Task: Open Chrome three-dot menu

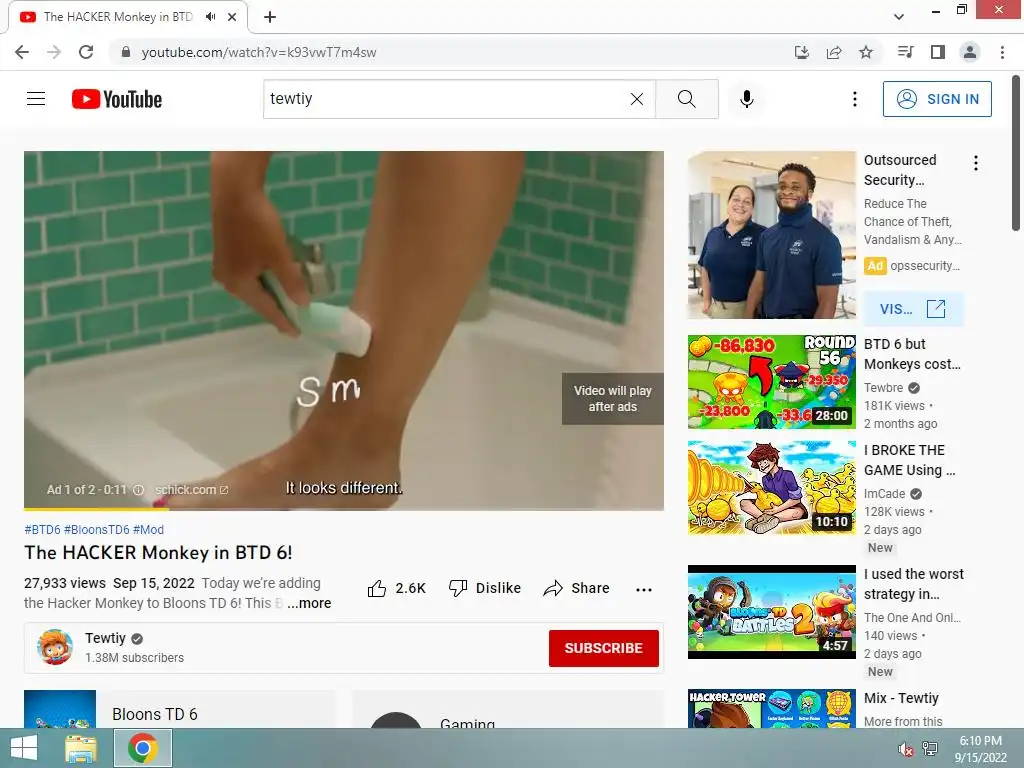Action: (1002, 52)
